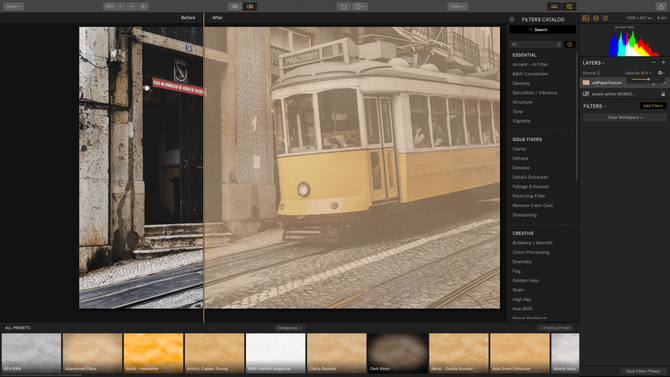
Task: Open the Normal blend mode dropdown
Action: [591, 73]
